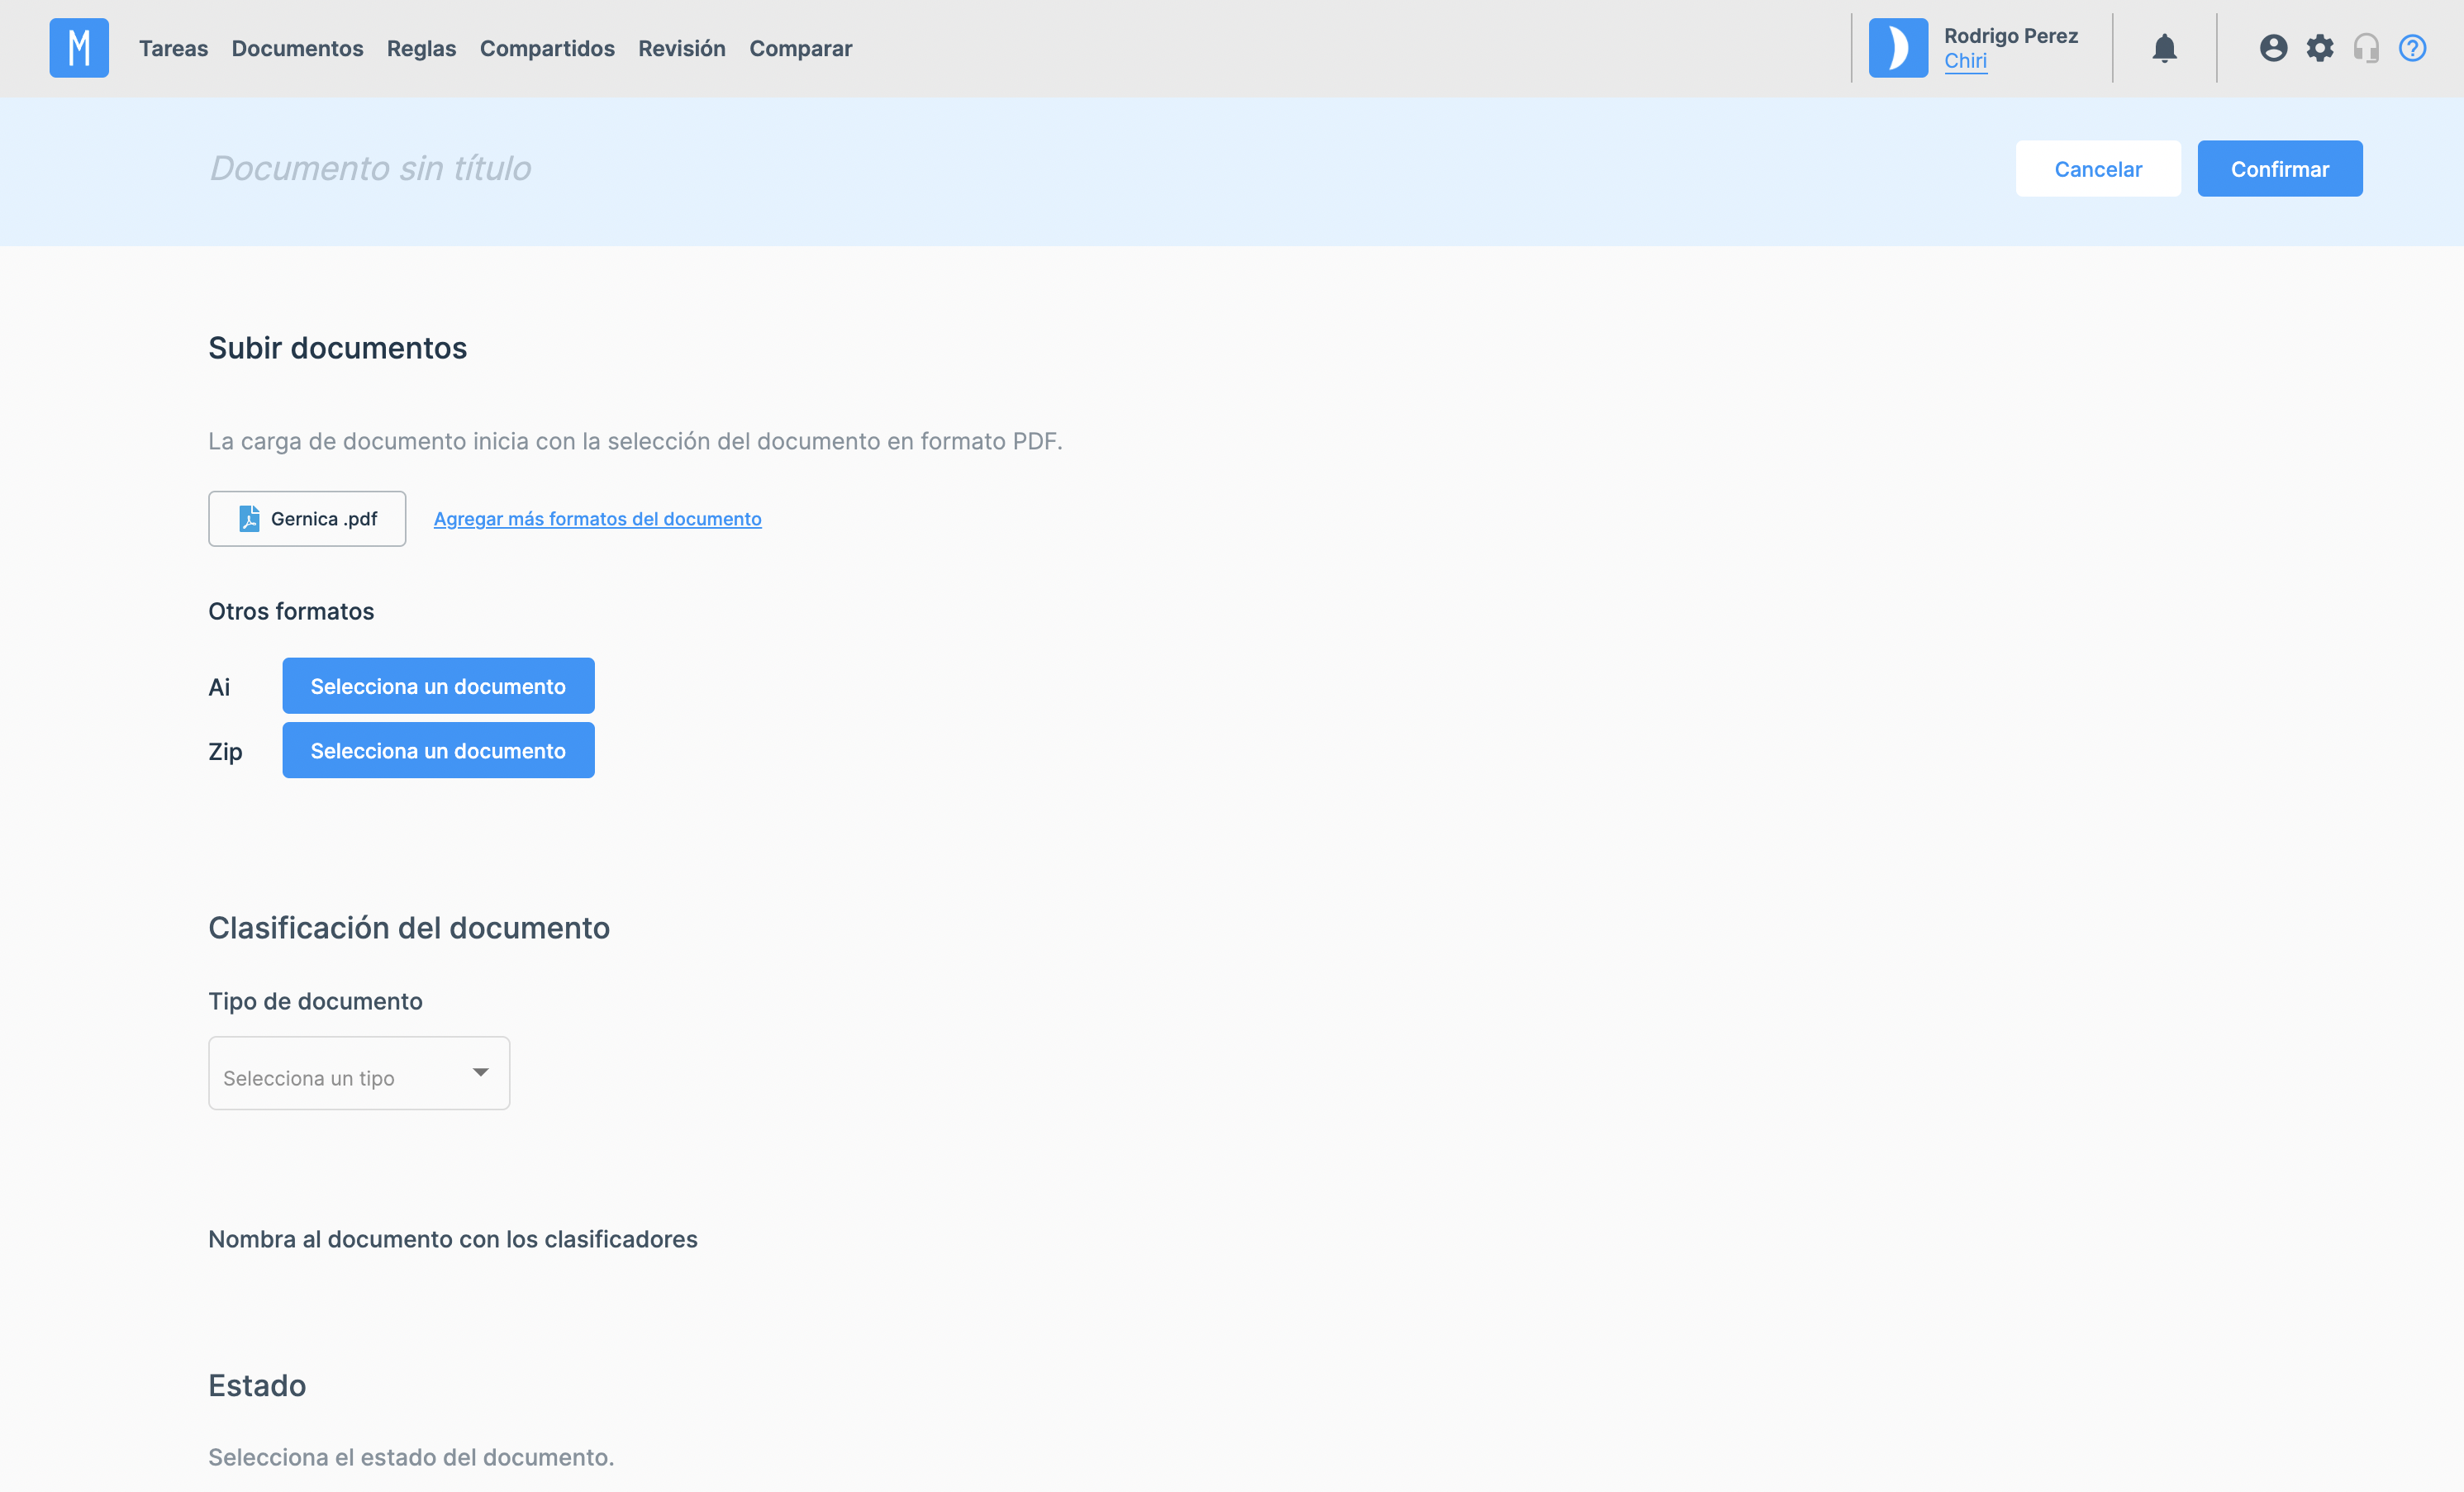Click the Chiri link under the user name
This screenshot has height=1492, width=2464.
[1965, 61]
